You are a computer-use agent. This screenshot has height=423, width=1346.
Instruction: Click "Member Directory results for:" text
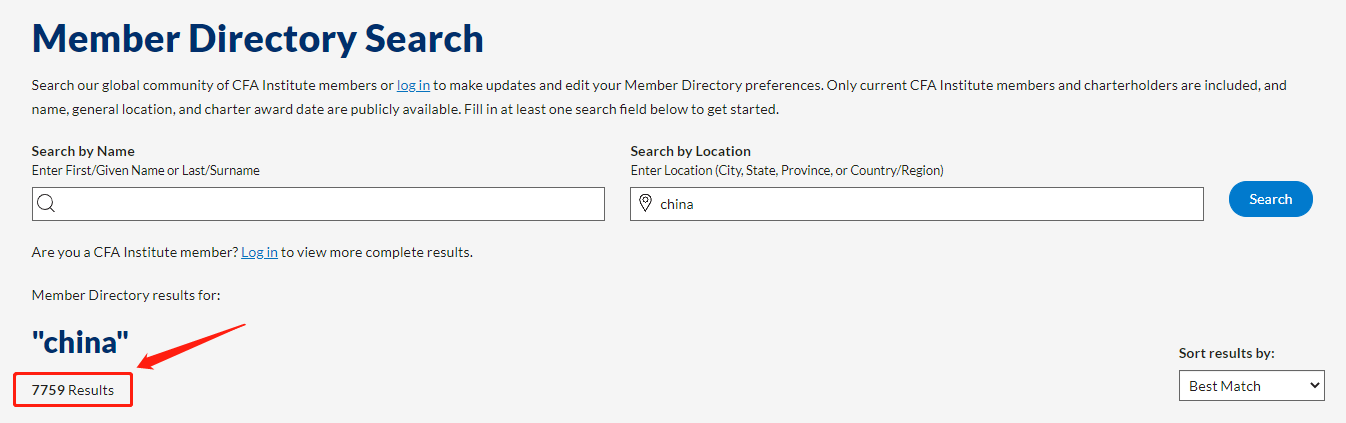point(126,296)
